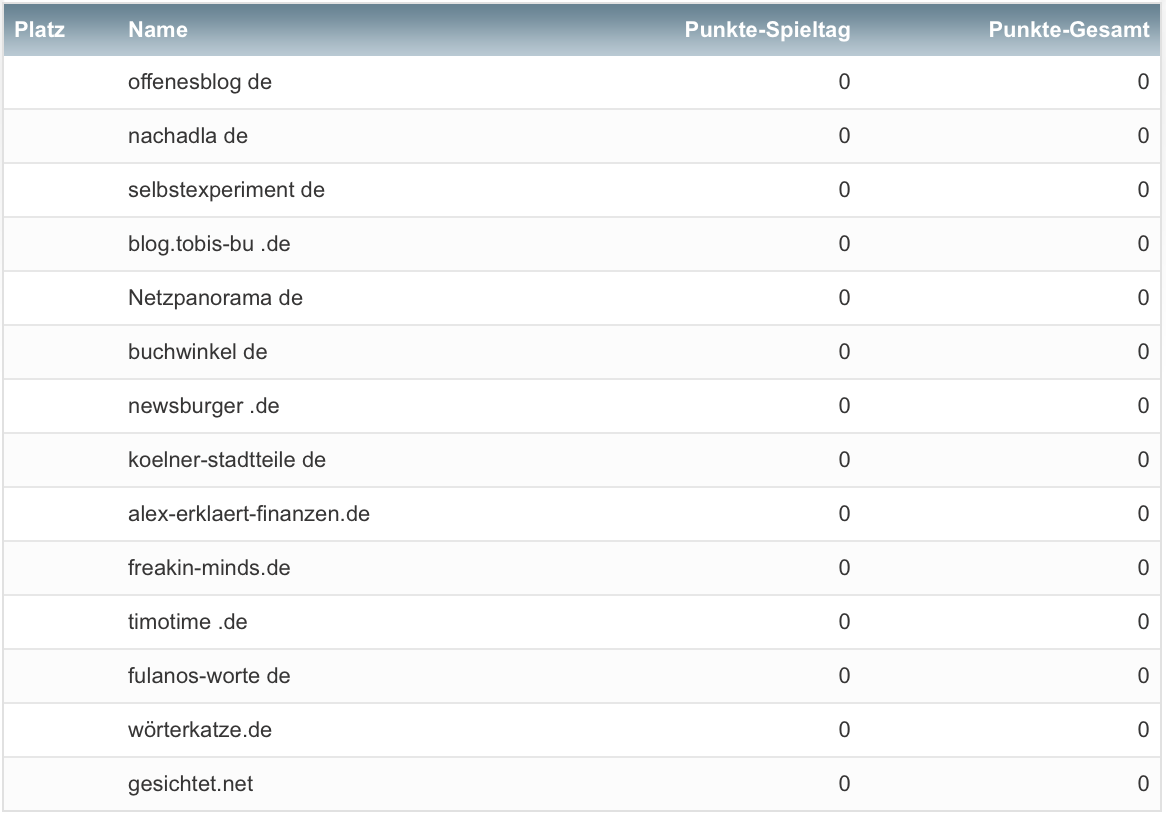Click the Punkte-Gesamt column header
Screen dimensions: 1166x816
tap(1068, 30)
